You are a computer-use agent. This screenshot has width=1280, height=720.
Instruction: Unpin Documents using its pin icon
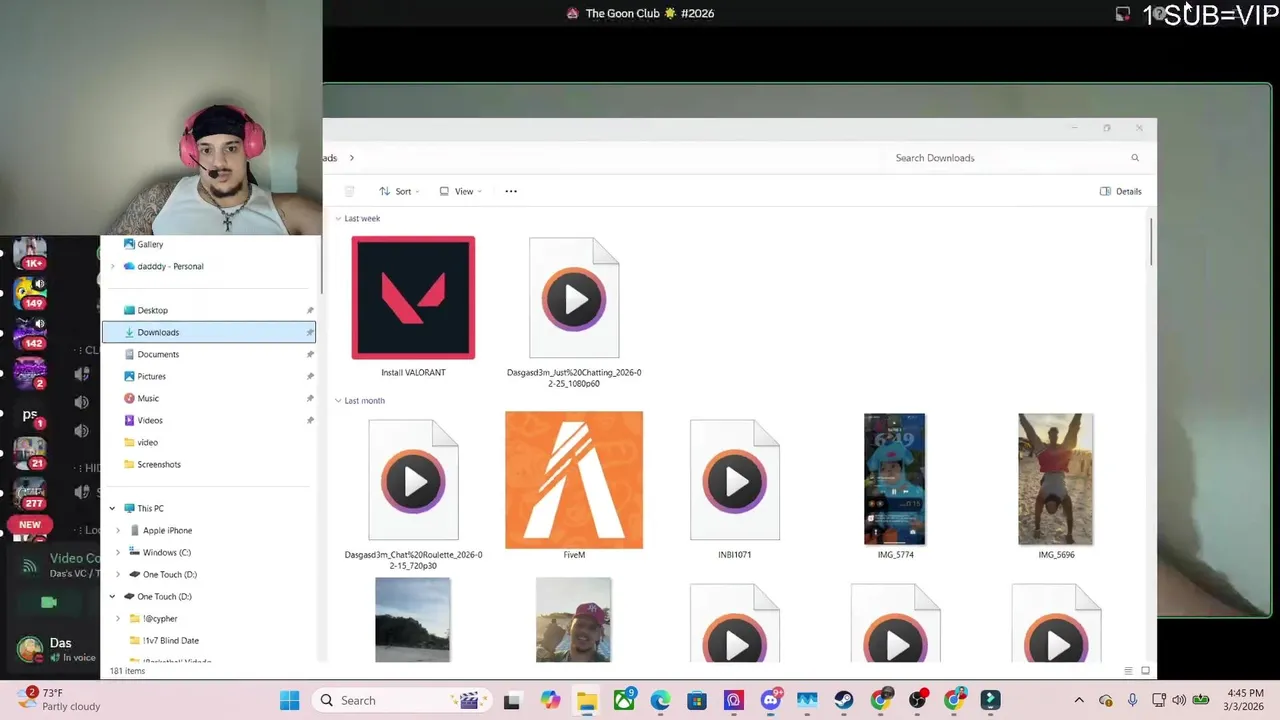coord(310,354)
